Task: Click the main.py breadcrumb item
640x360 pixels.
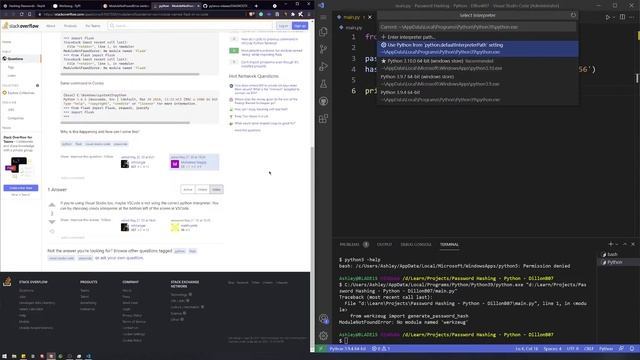Action: 353,28
